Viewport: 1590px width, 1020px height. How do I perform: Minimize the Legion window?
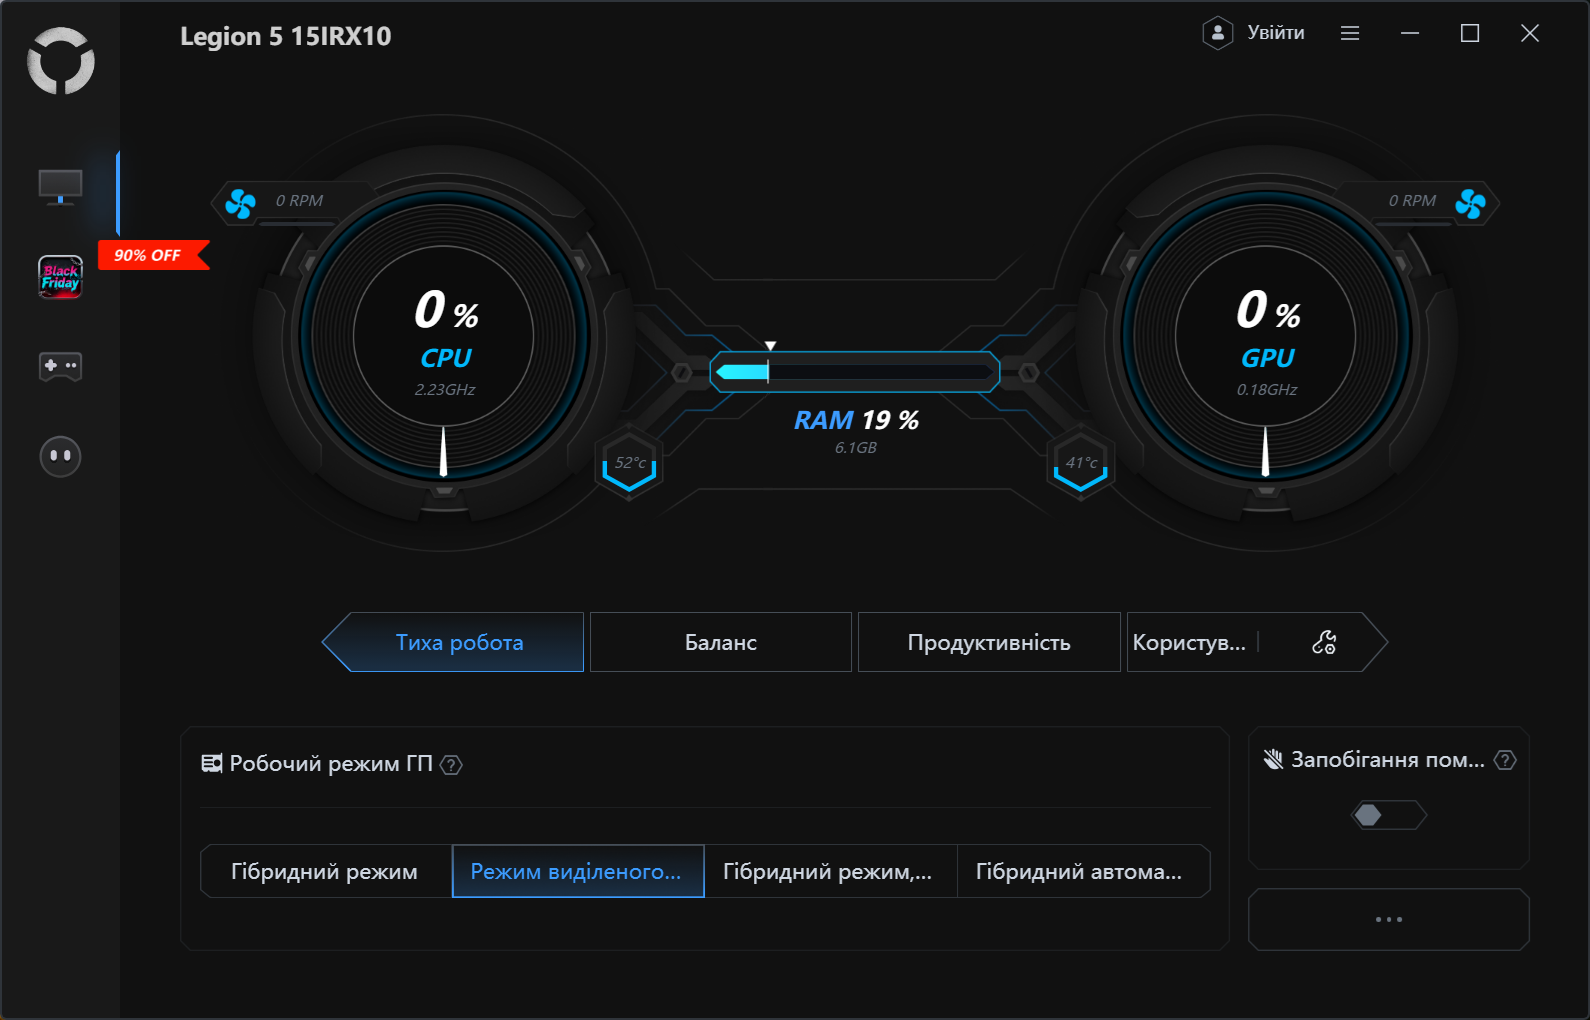click(1410, 33)
